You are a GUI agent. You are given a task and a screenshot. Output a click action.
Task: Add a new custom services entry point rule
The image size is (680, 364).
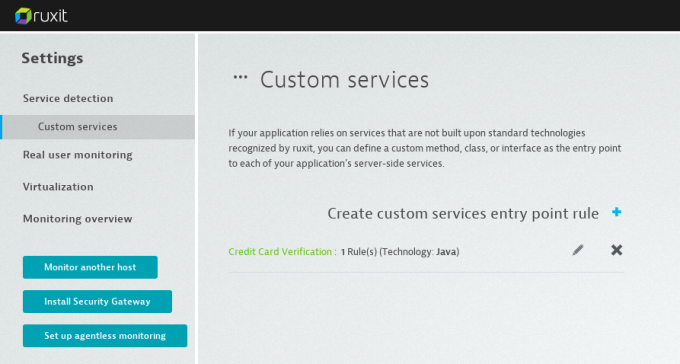(616, 212)
